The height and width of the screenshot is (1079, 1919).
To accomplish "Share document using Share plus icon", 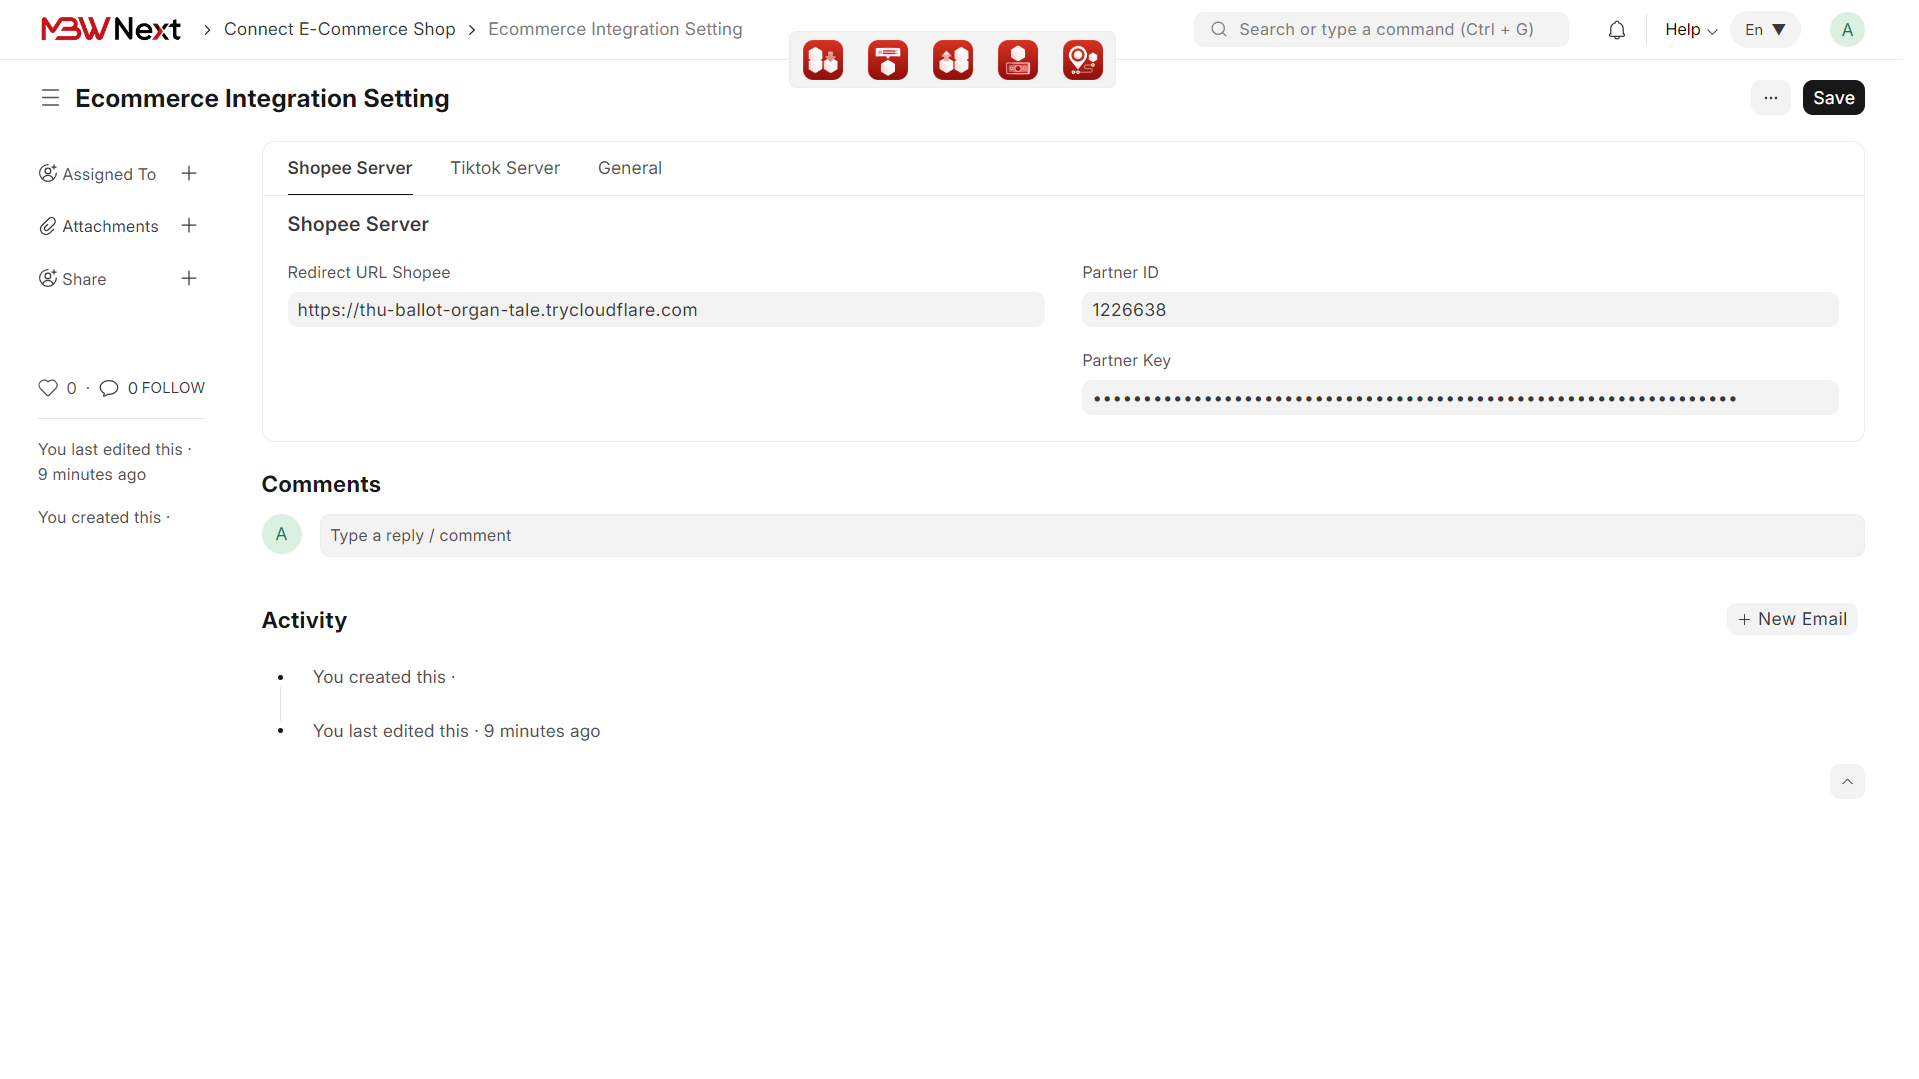I will pos(189,279).
